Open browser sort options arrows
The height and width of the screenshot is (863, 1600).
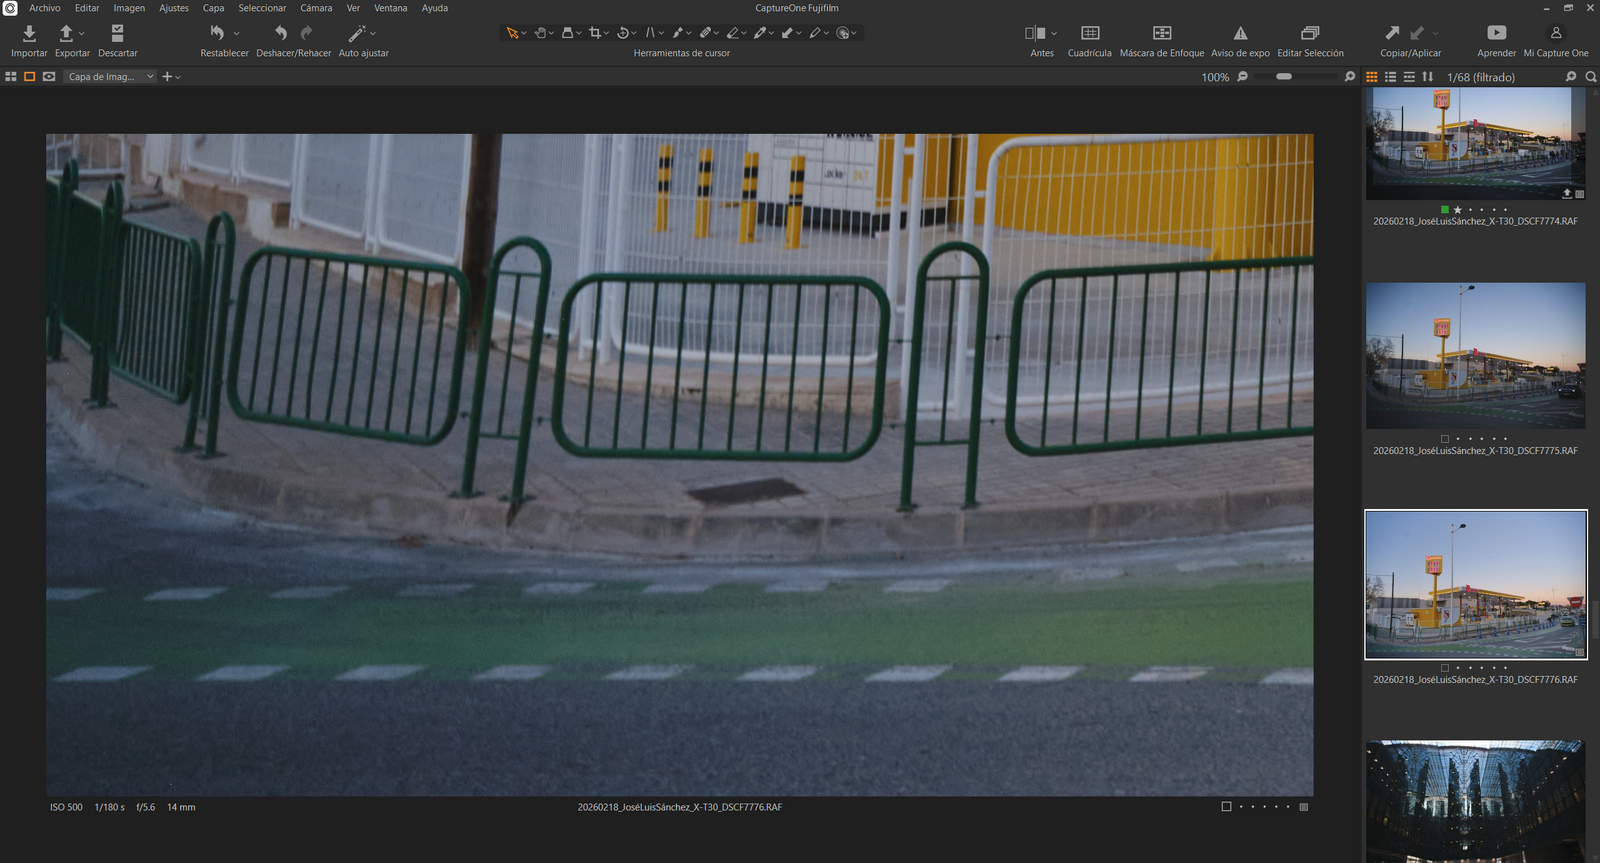point(1428,76)
